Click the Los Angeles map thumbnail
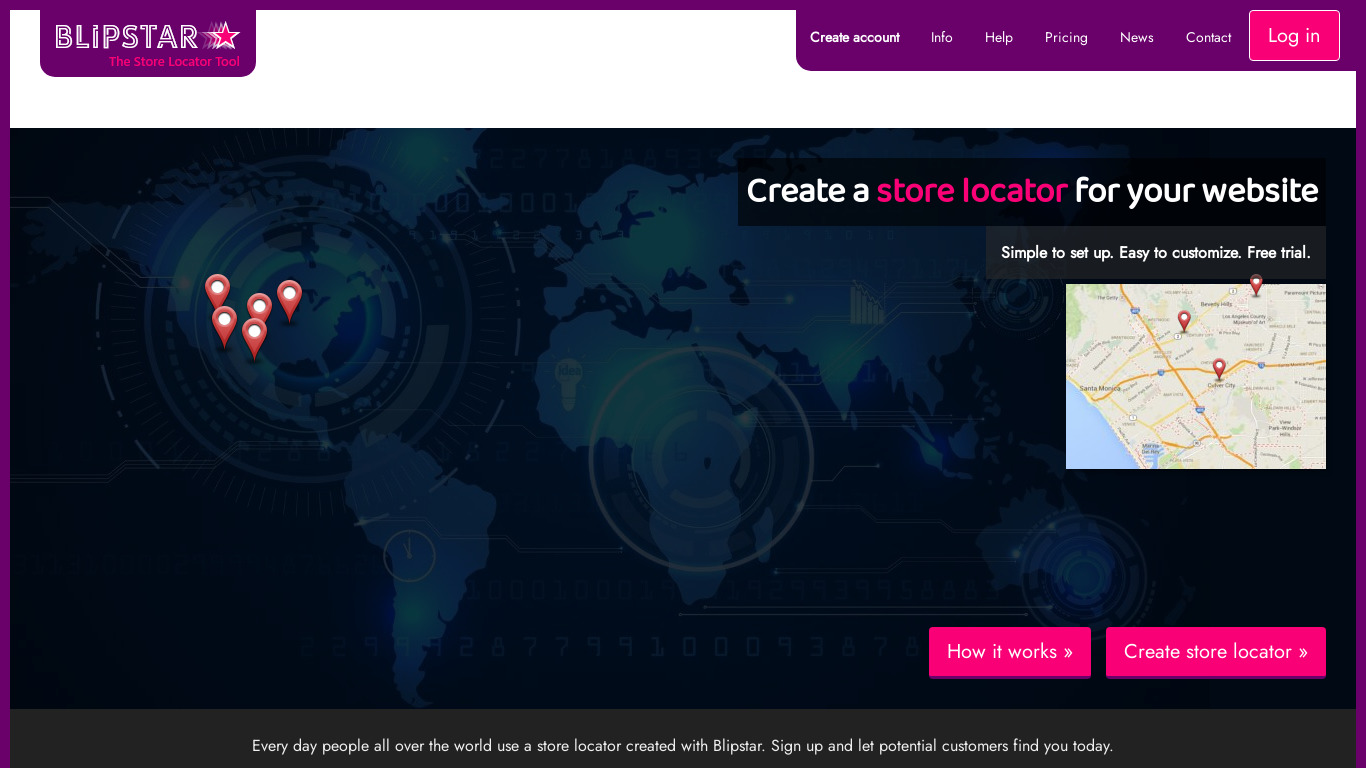Image resolution: width=1366 pixels, height=768 pixels. click(x=1196, y=376)
